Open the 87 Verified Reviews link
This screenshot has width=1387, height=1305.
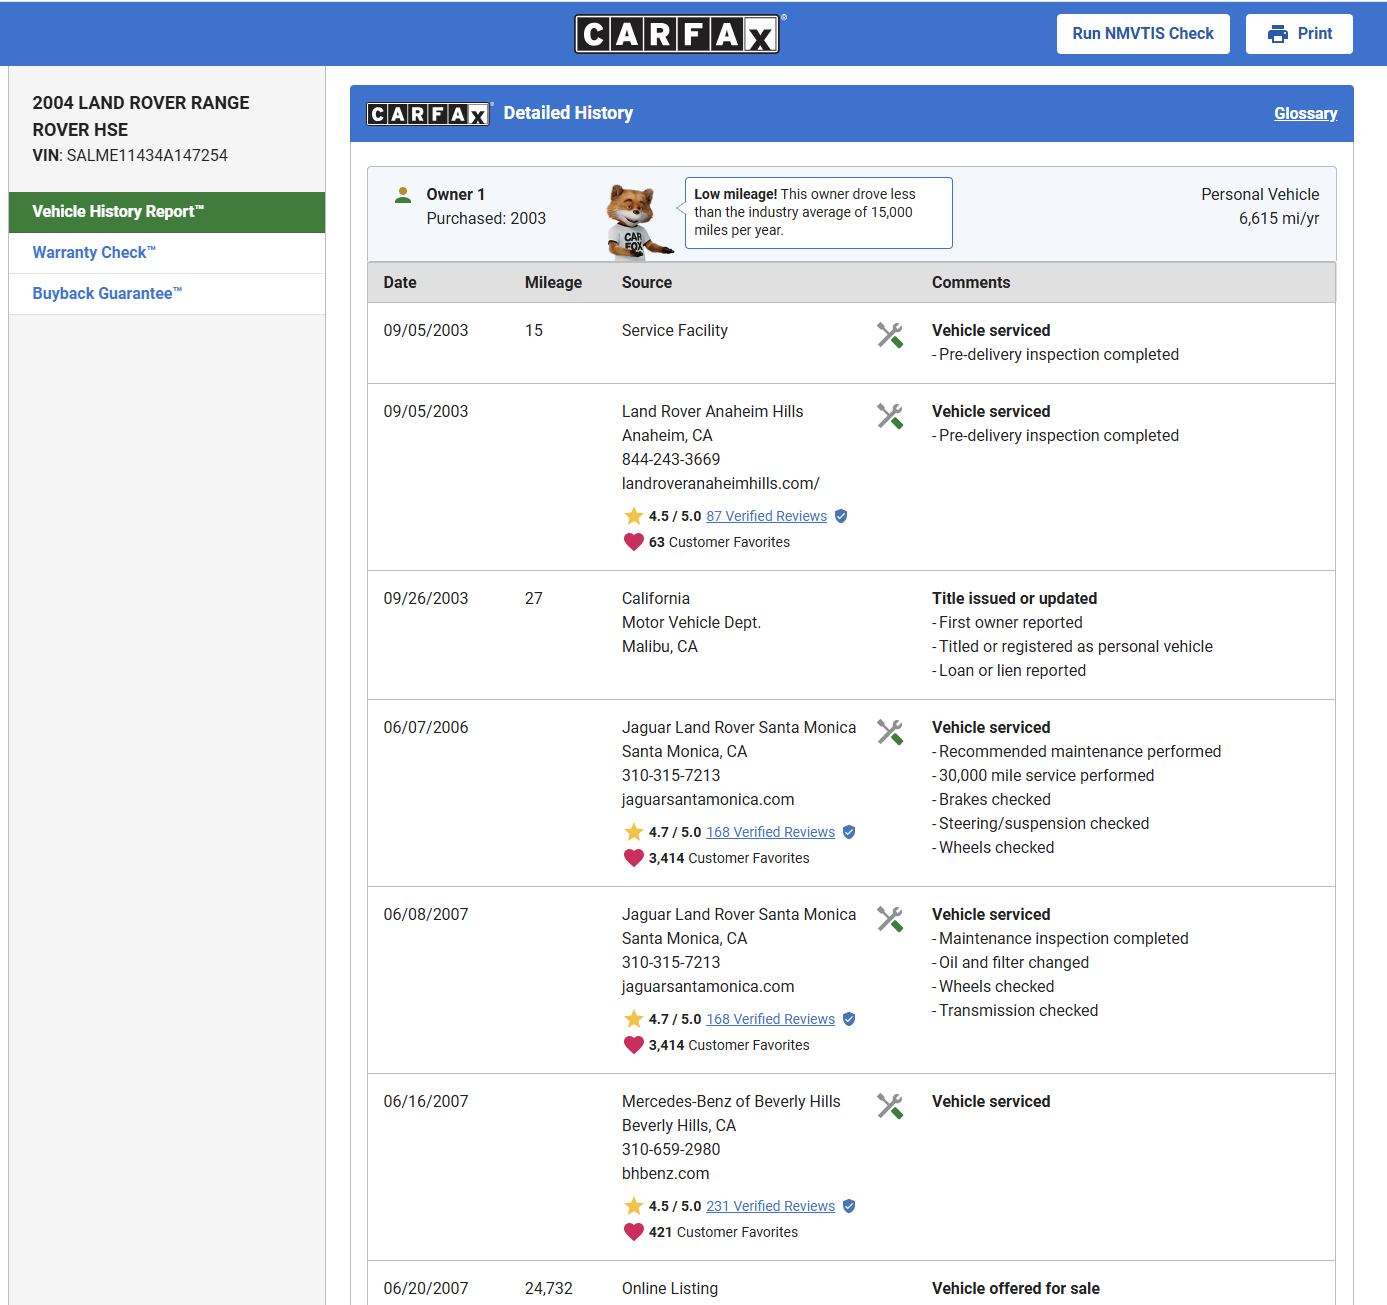(766, 516)
